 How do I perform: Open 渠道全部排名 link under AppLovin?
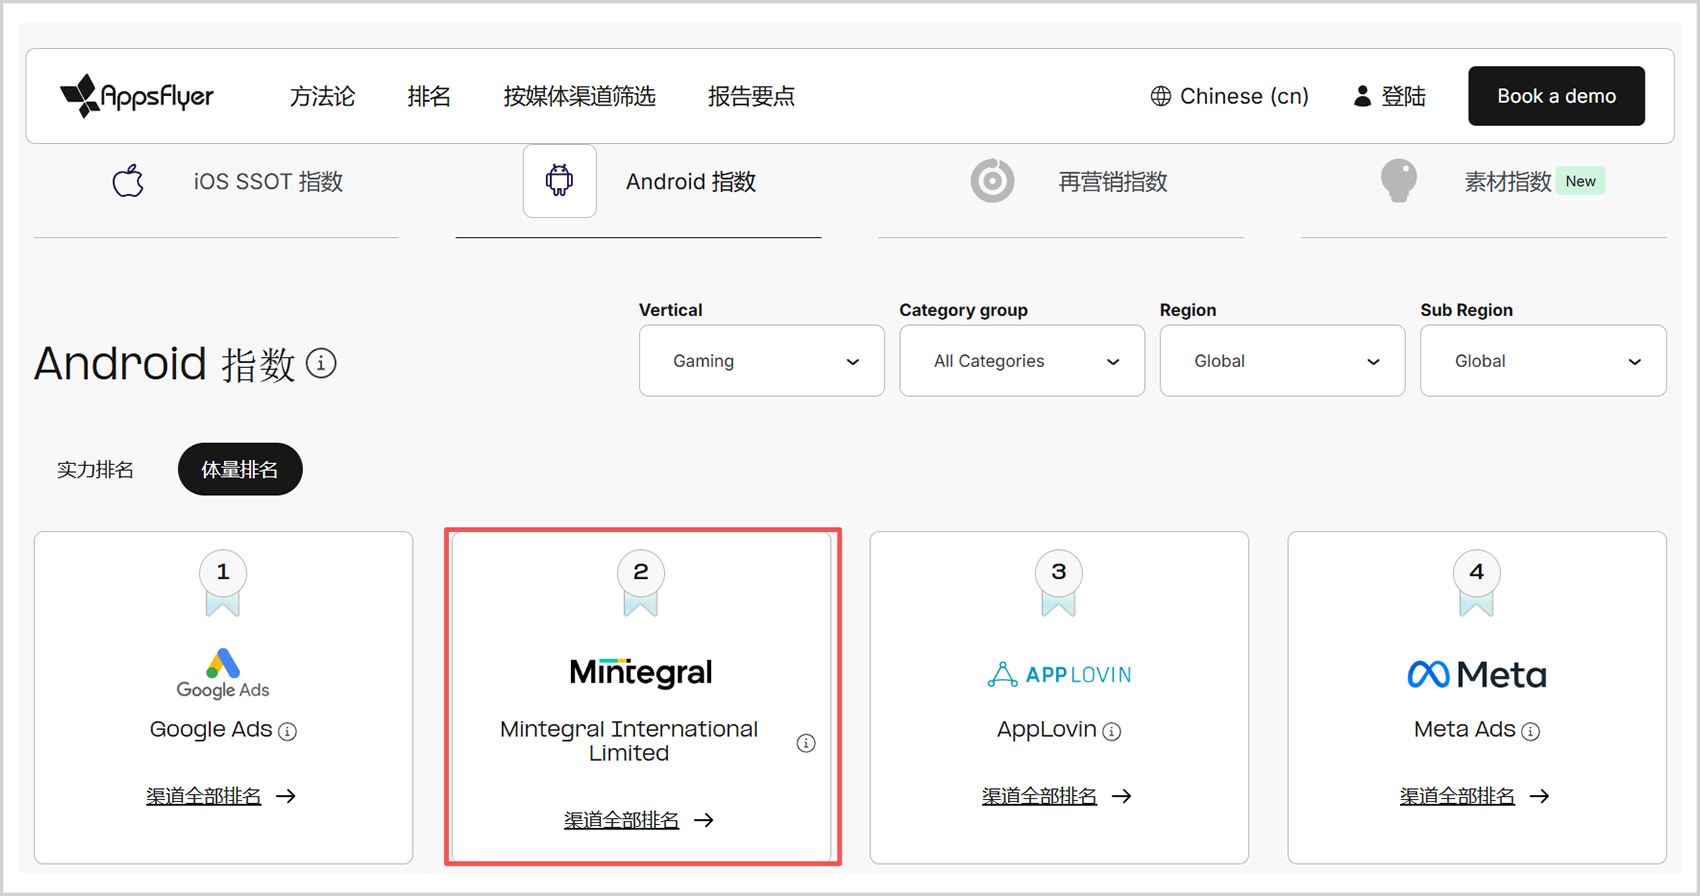click(1039, 796)
